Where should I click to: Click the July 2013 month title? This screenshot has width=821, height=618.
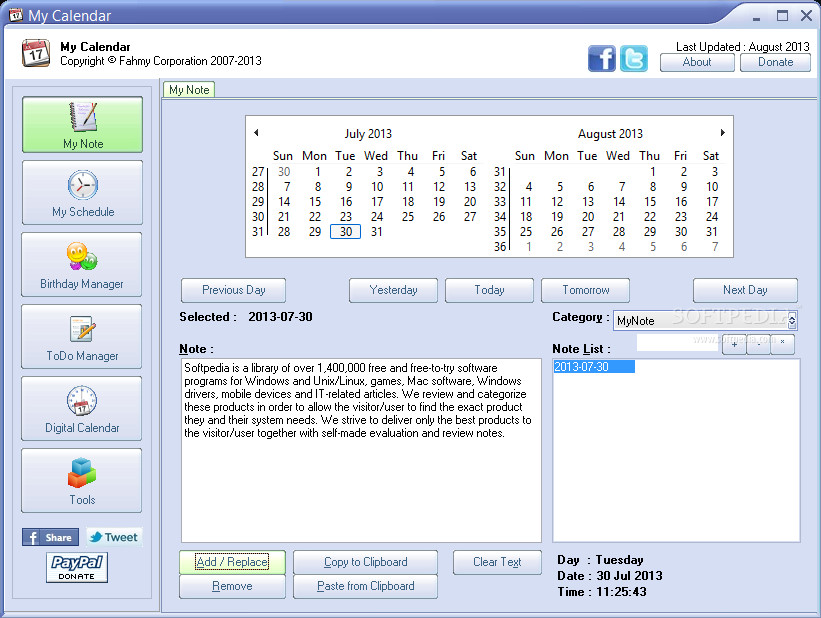coord(368,134)
